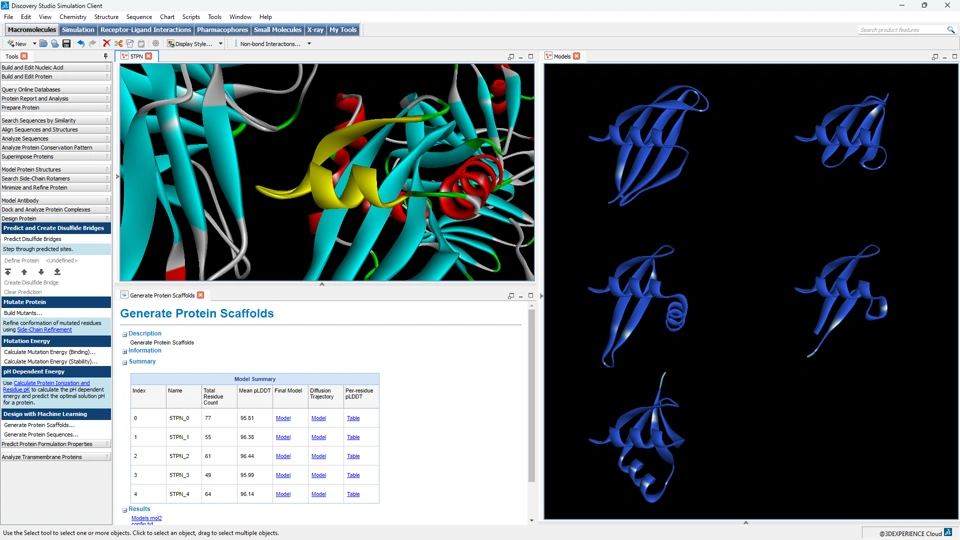
Task: Expand the Model Antibody tool group
Action: click(55, 200)
